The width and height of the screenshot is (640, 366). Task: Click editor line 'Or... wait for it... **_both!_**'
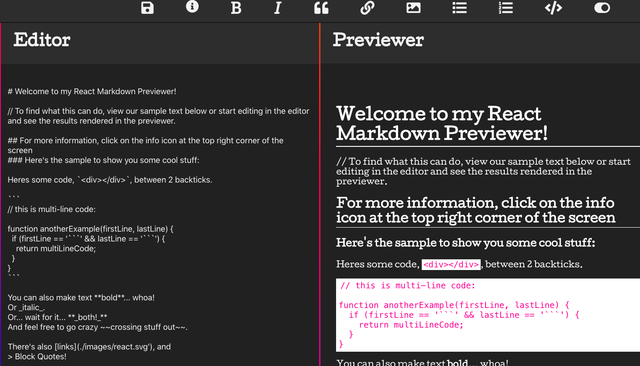click(57, 317)
